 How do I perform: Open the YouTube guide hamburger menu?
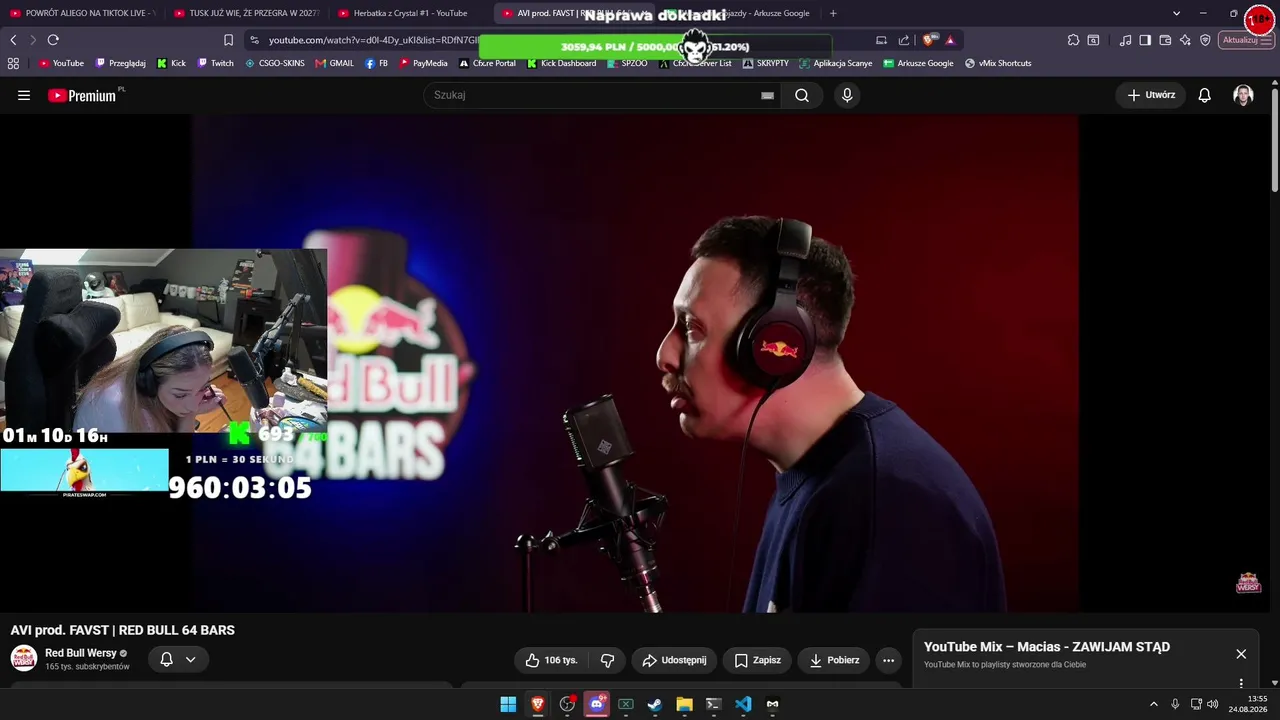point(24,95)
